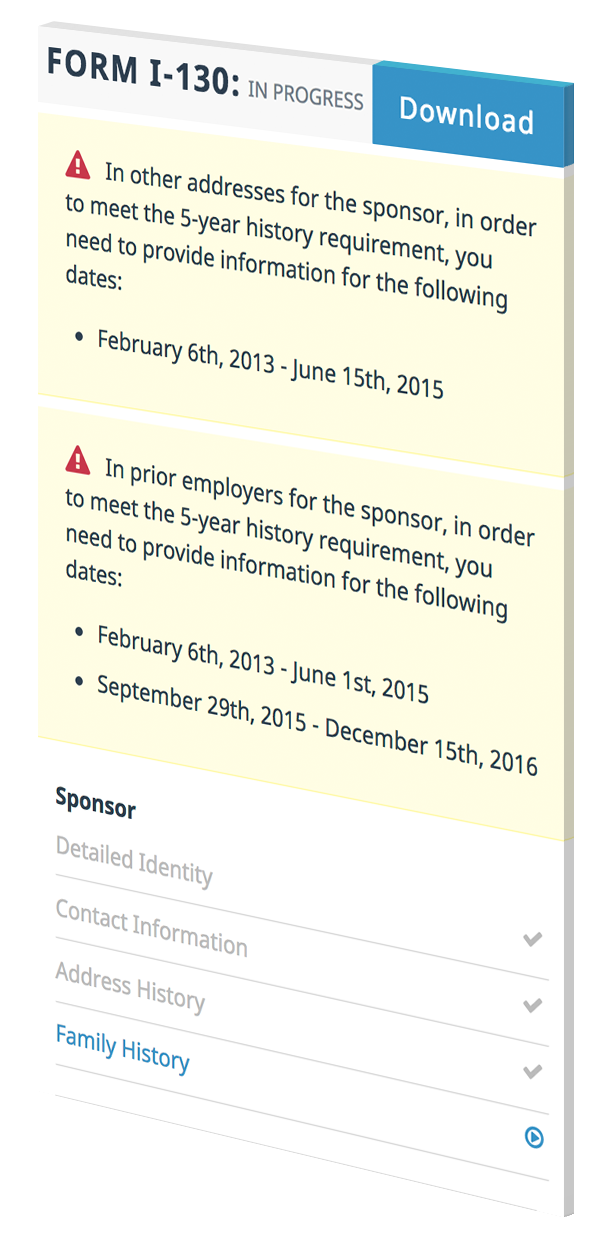The width and height of the screenshot is (607, 1242).
Task: Click the checkmark for Address History
Action: (533, 1072)
